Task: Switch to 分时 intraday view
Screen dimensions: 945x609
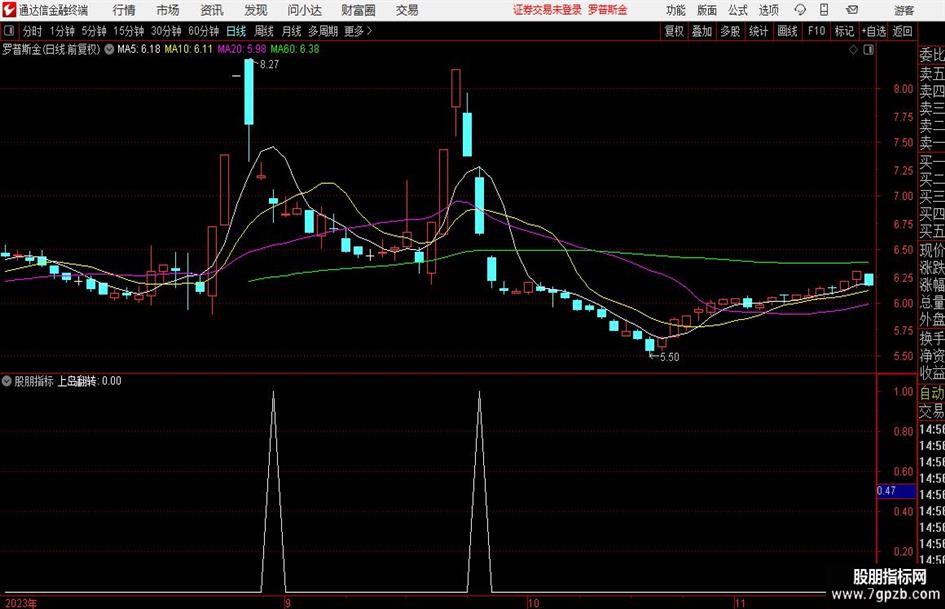Action: pos(33,31)
